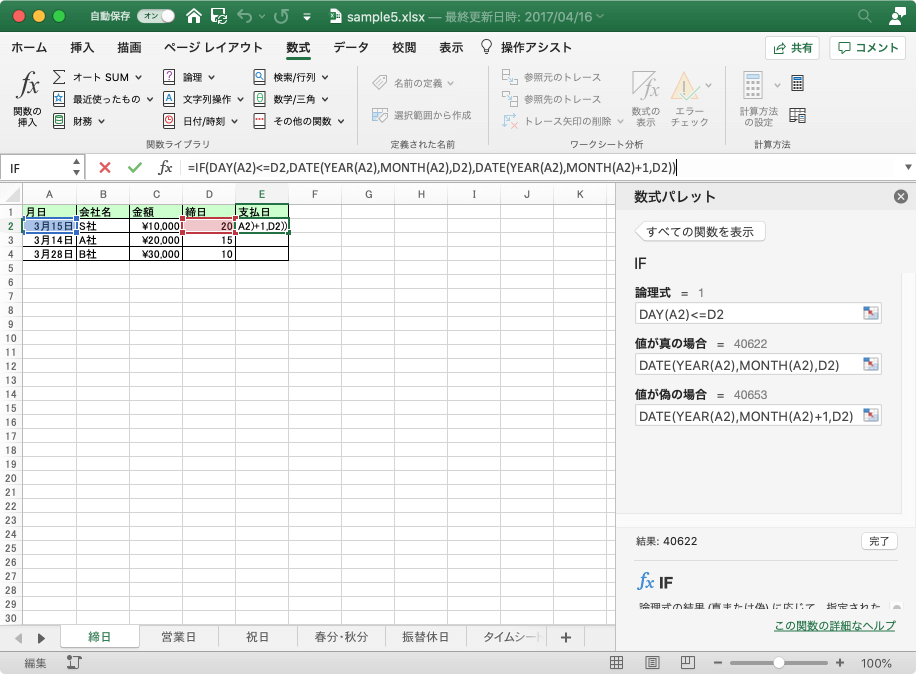Click the Logical functions question-mark icon

tap(169, 77)
